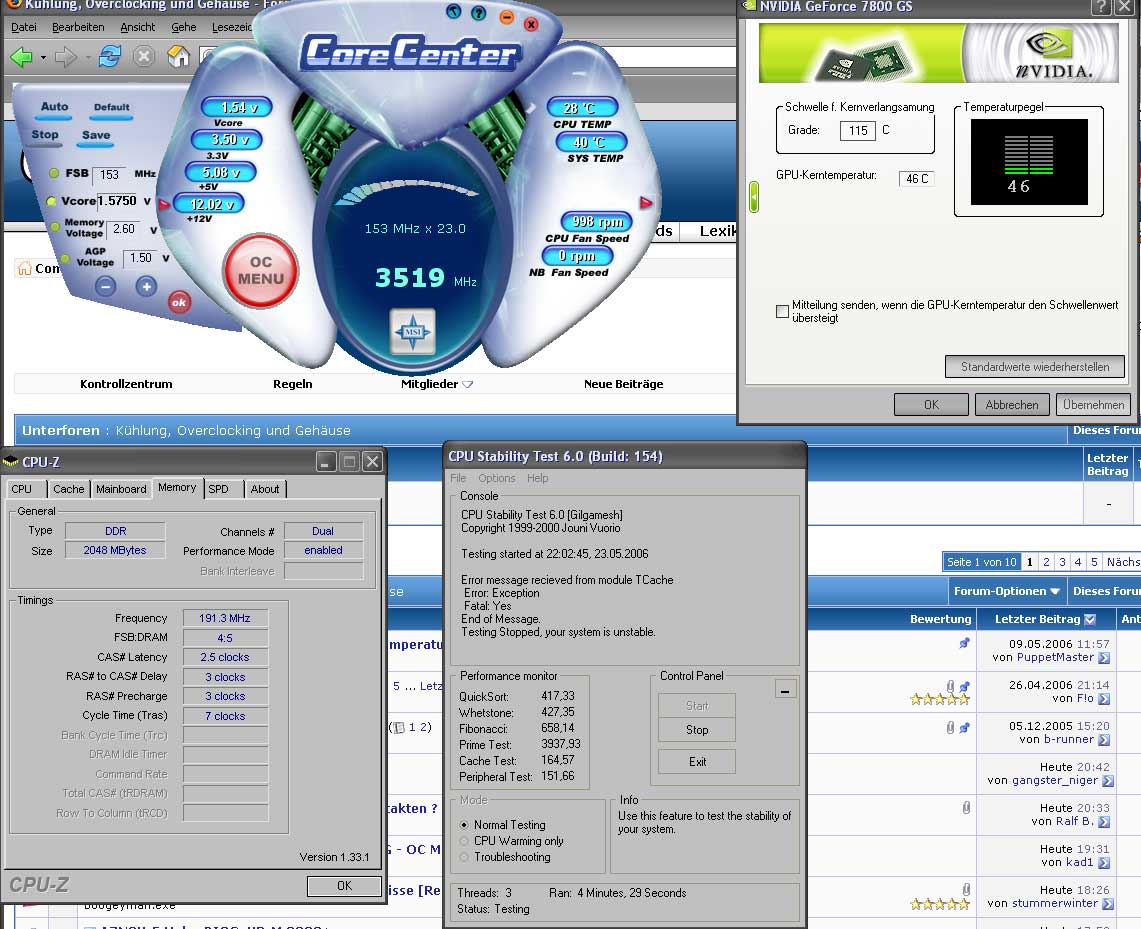Click the Kontrollzentrum forum link

click(x=126, y=384)
